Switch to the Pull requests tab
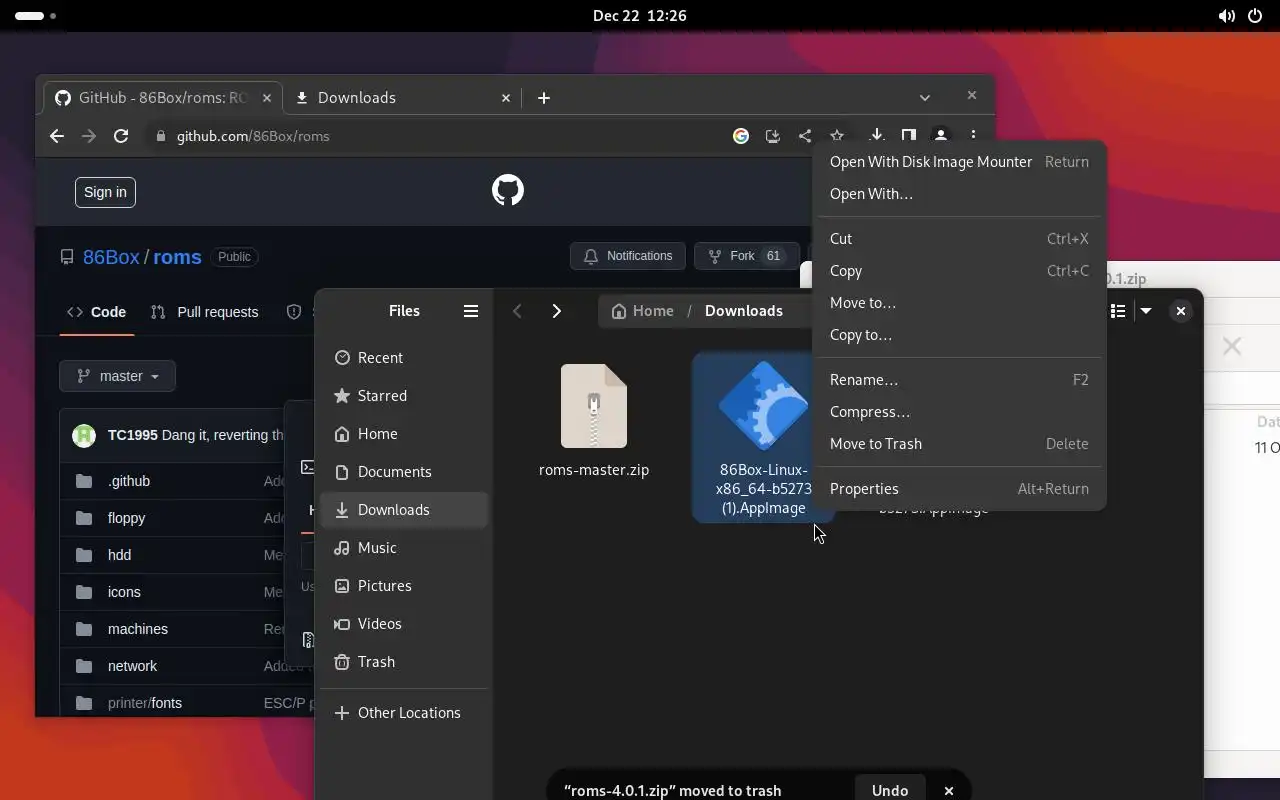This screenshot has height=800, width=1280. tap(204, 312)
